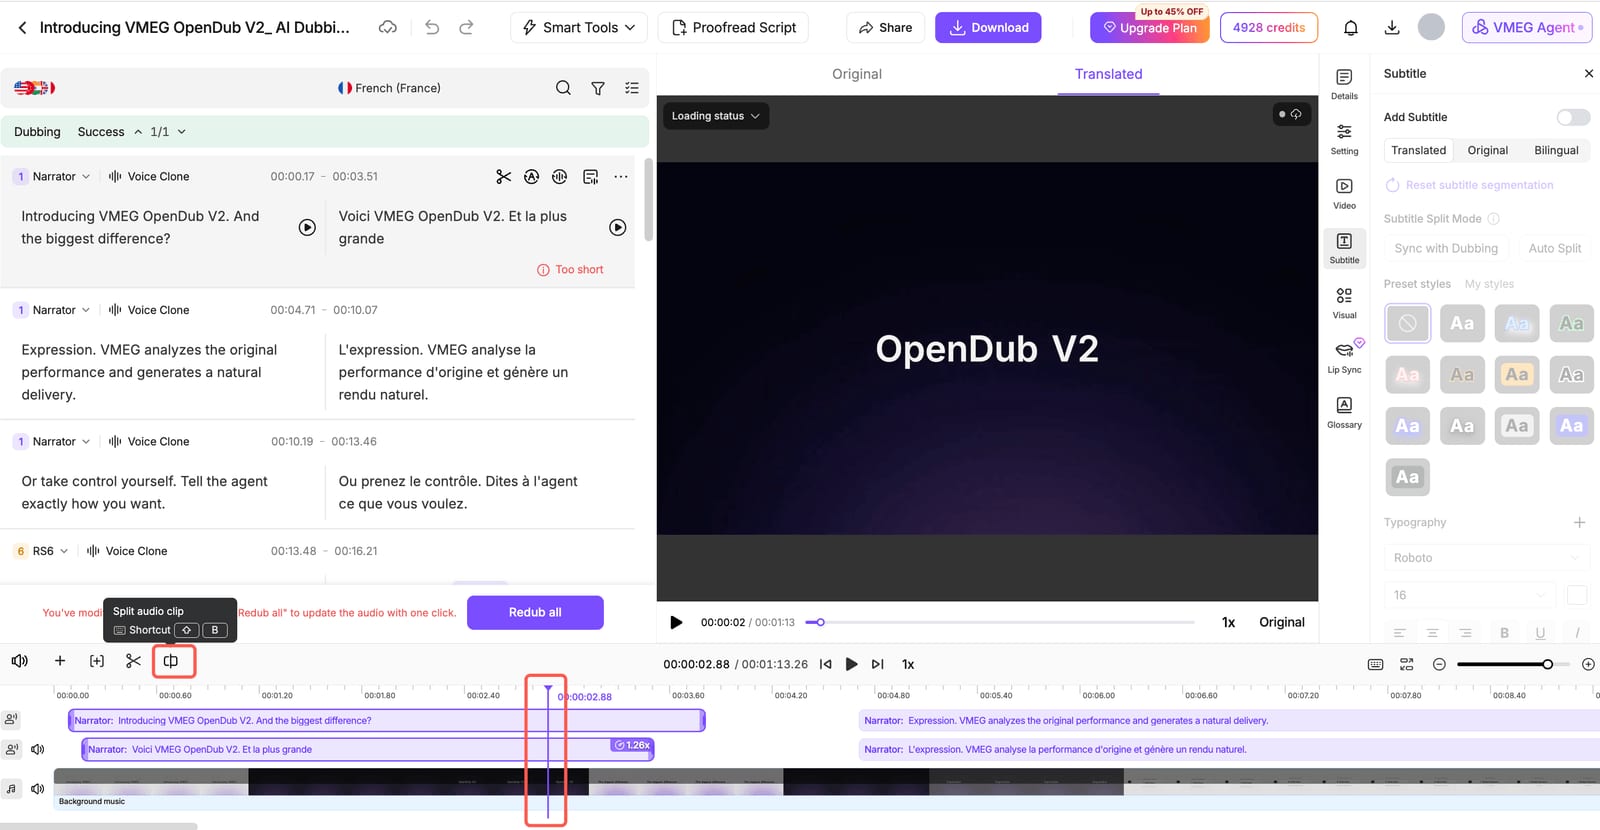Select the Original subtitle option

point(1487,150)
